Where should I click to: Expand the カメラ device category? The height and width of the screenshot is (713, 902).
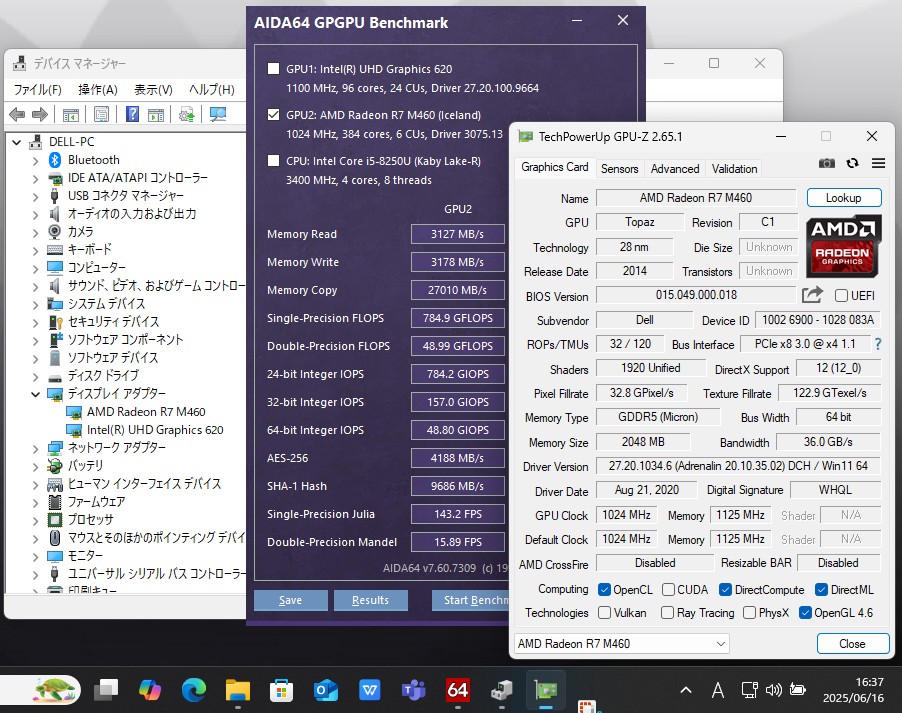coord(36,232)
